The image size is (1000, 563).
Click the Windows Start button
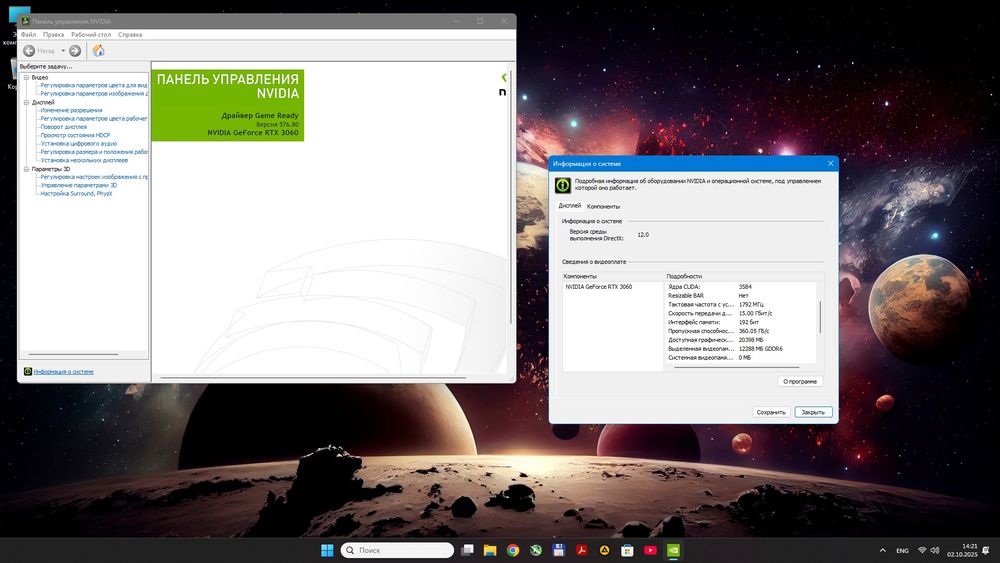(x=327, y=550)
